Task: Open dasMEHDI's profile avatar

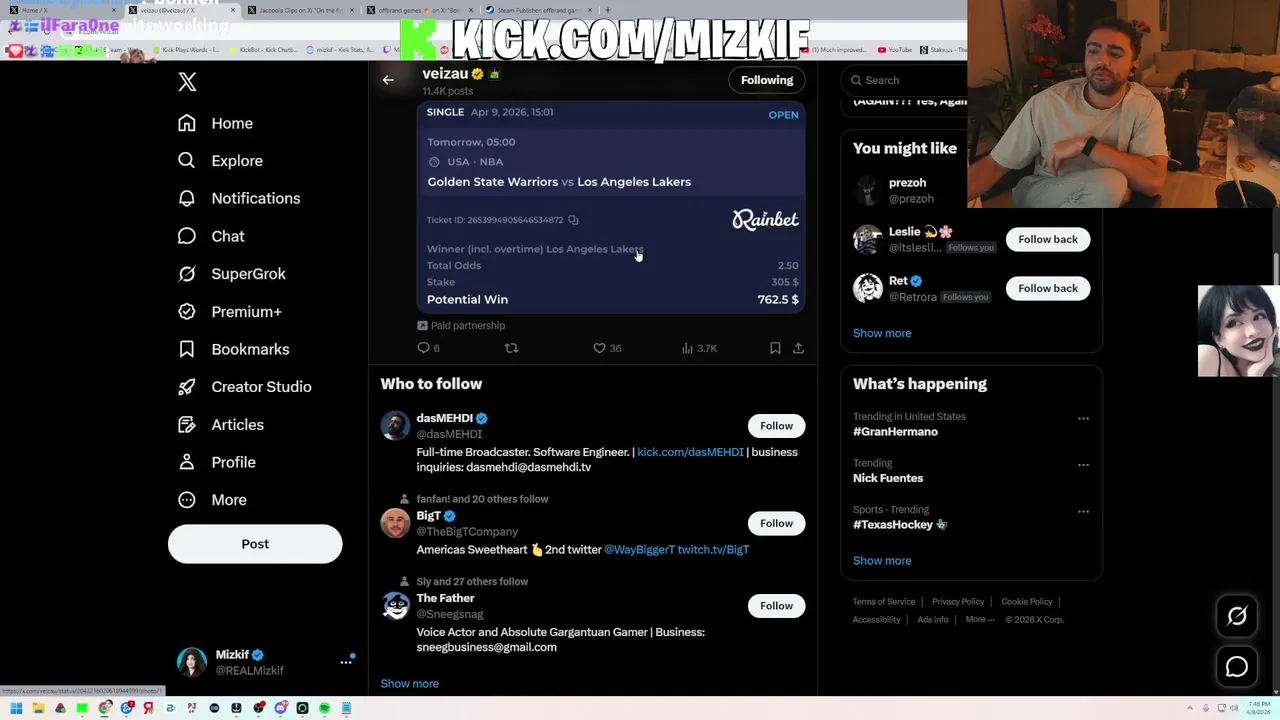Action: point(395,425)
